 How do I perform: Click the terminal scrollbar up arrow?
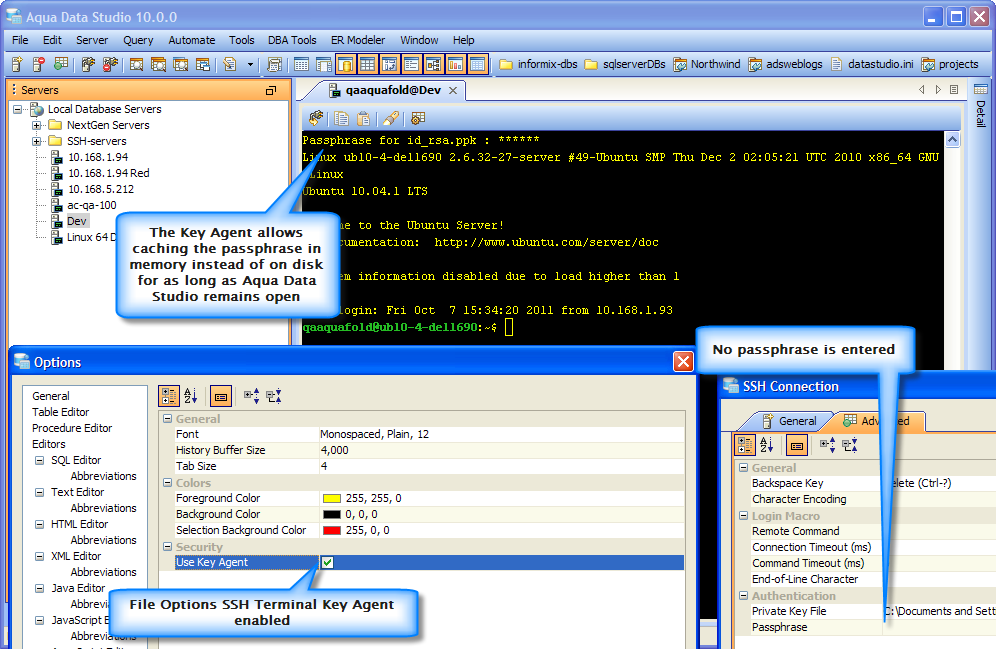click(952, 139)
